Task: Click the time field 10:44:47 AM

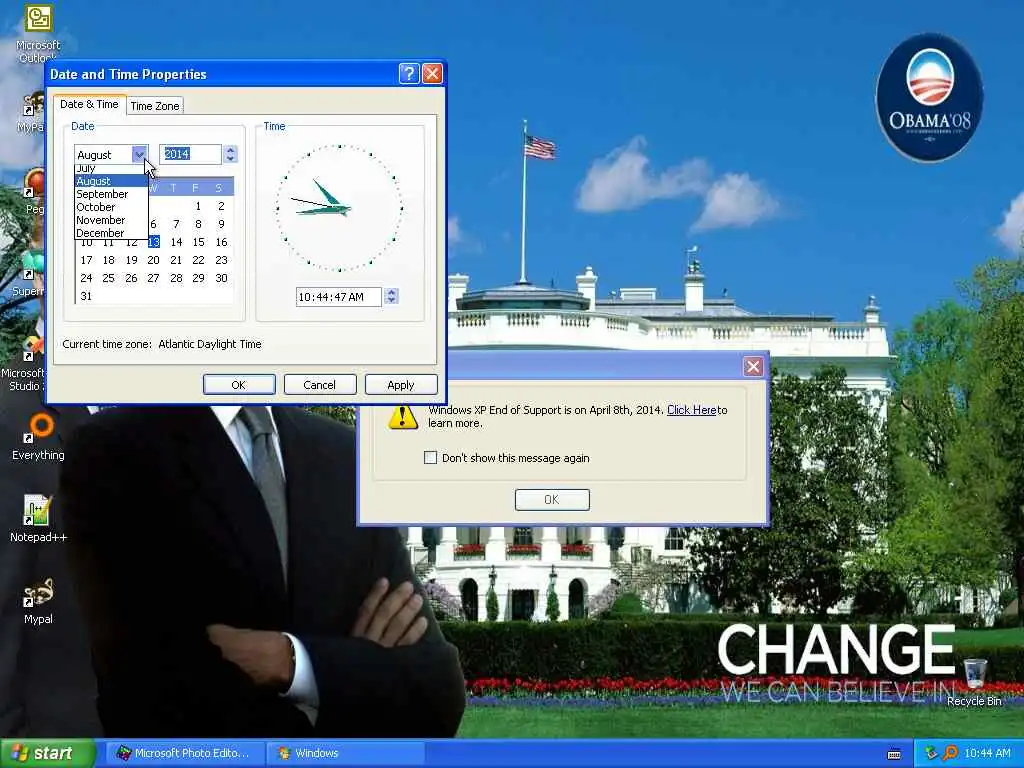Action: click(x=338, y=297)
